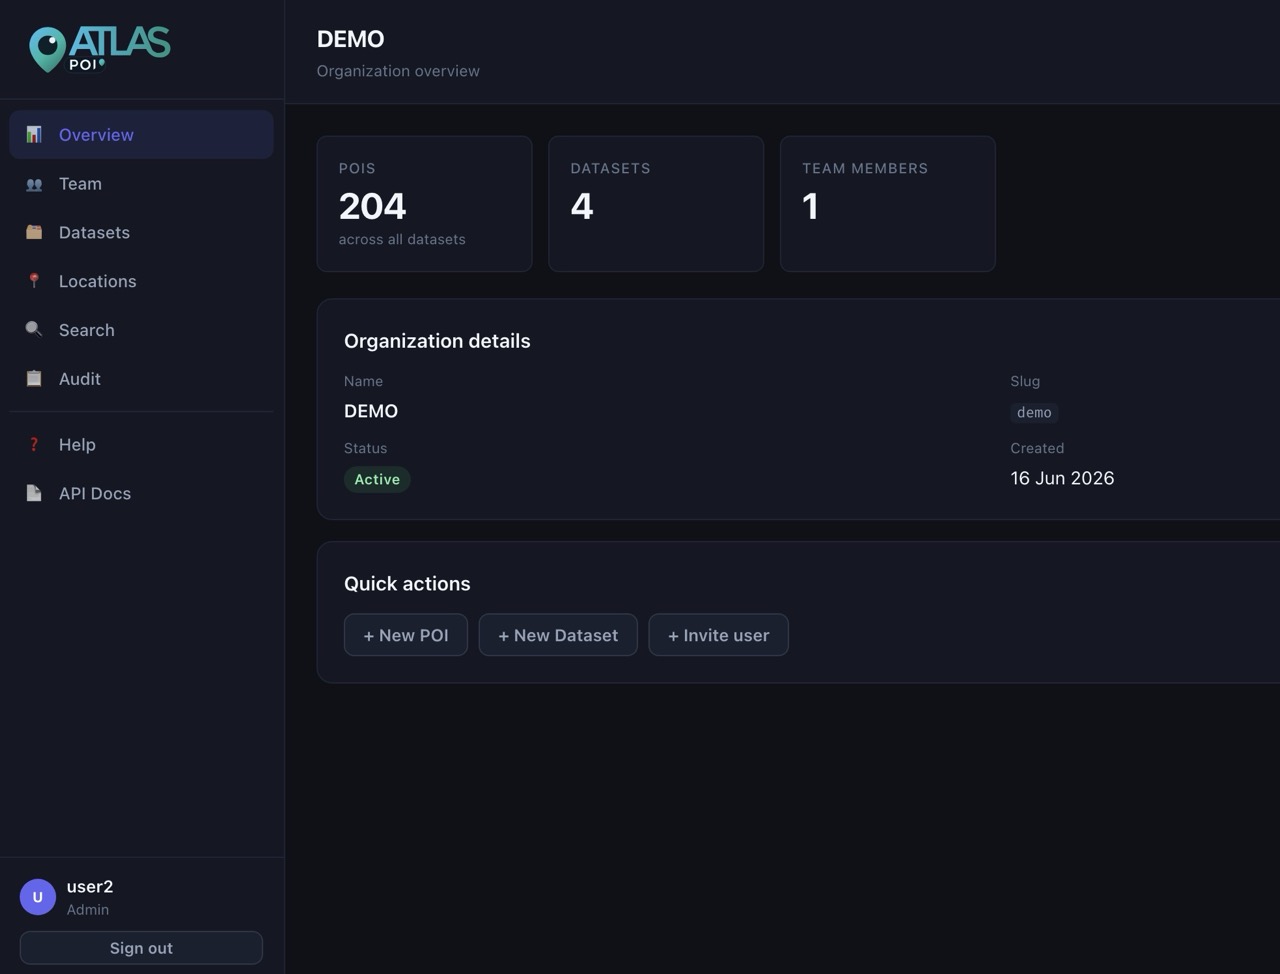Navigate to Locations
The image size is (1280, 974).
coord(141,281)
